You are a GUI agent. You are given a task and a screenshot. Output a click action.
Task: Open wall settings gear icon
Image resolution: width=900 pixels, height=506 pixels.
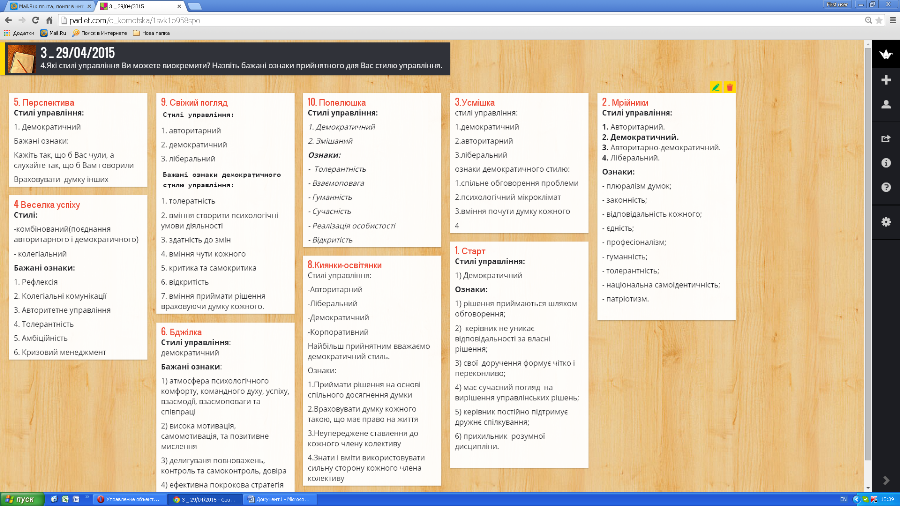(x=885, y=221)
